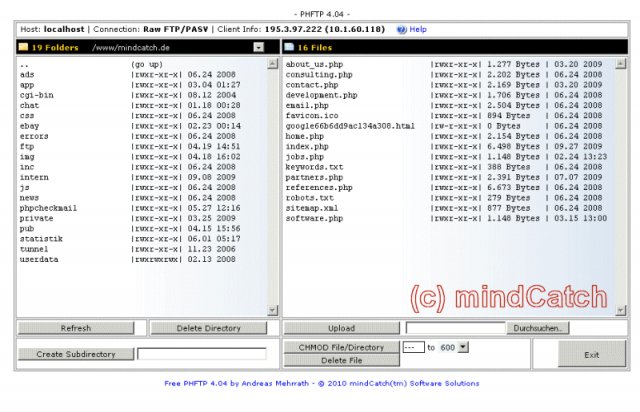
Task: Click the Create Subdirectory button
Action: coord(75,354)
